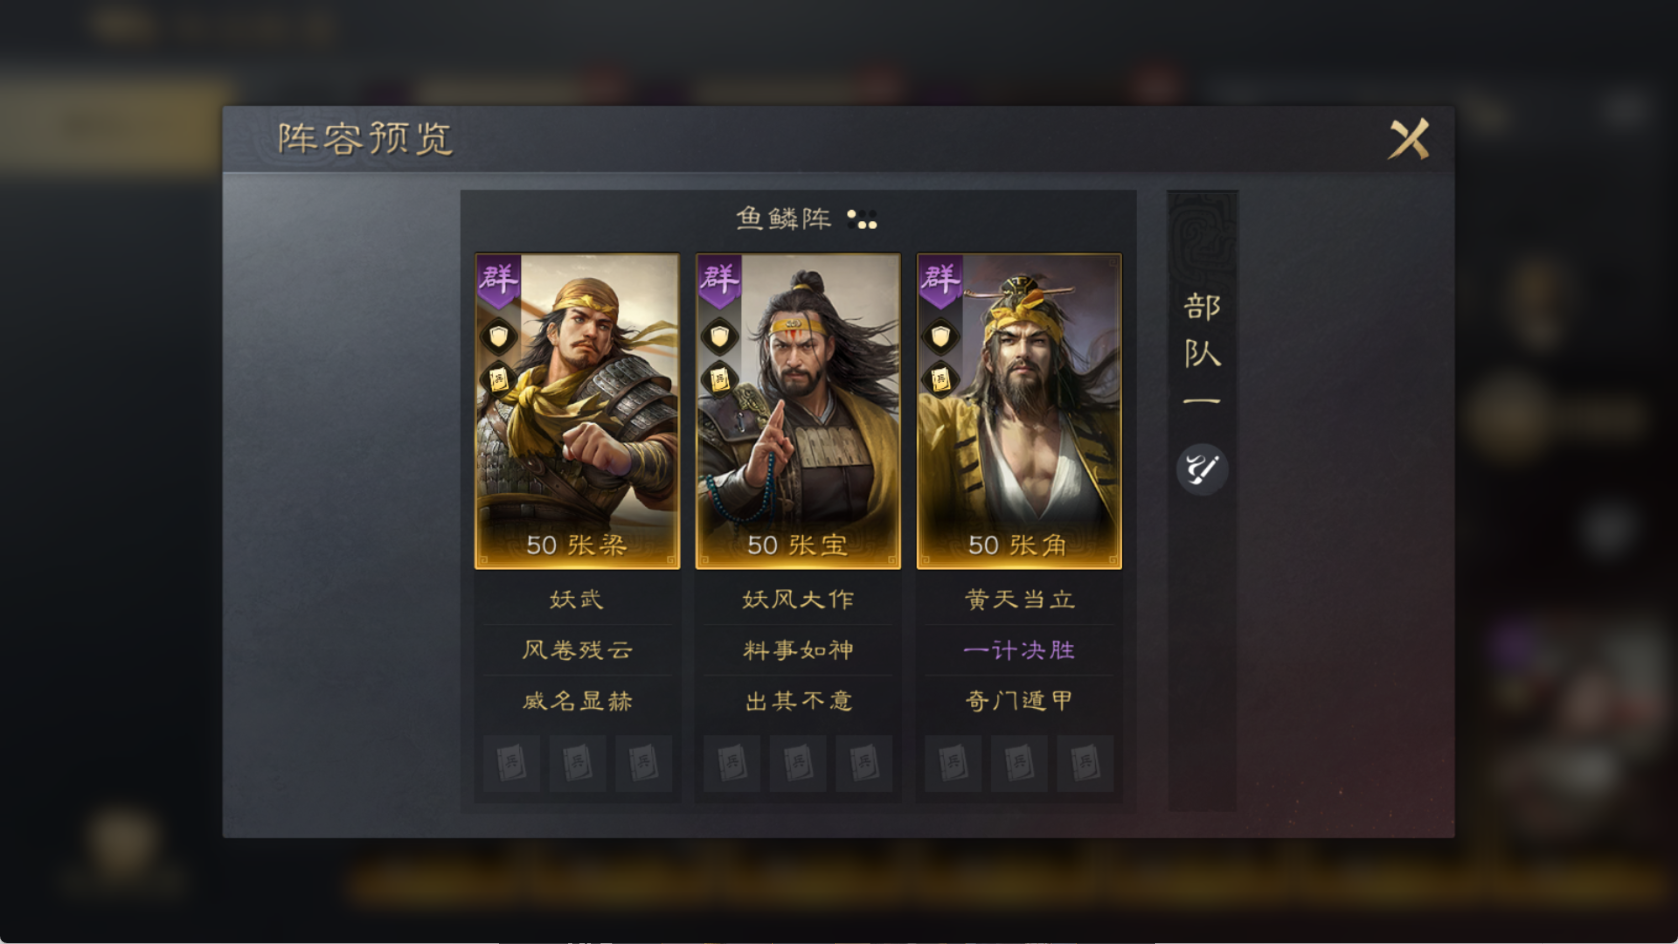This screenshot has width=1678, height=944.
Task: Select the 料事如神 skill
Action: (798, 650)
